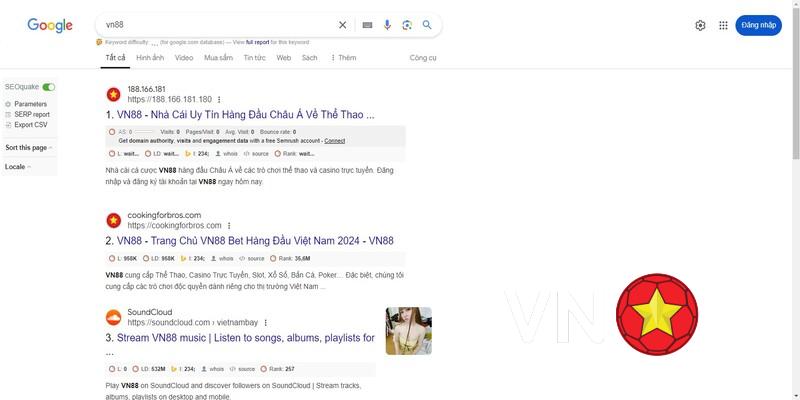Open result VN88 - Nhà Cái Uy Tín
Screen dimensions: 800x400
pos(245,115)
